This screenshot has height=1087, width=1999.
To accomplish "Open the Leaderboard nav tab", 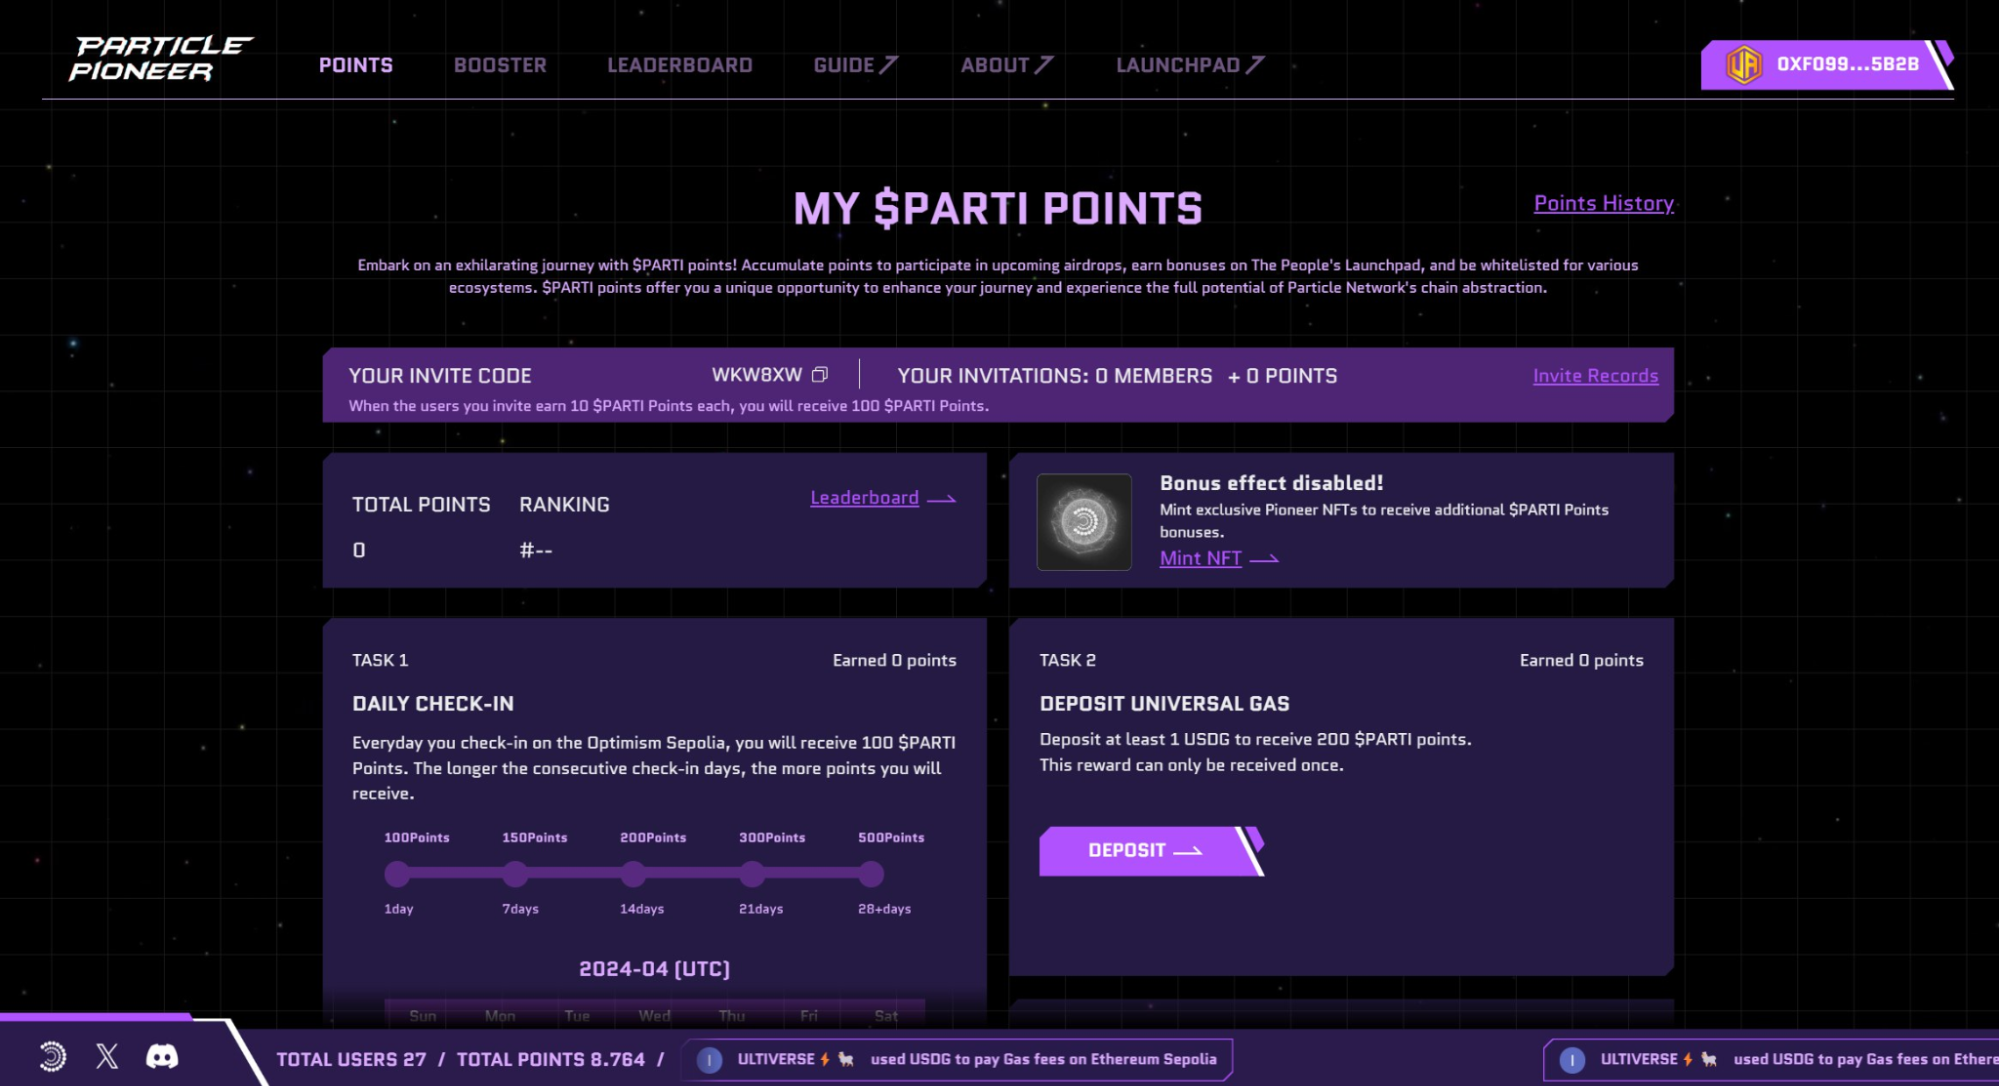I will [x=680, y=65].
